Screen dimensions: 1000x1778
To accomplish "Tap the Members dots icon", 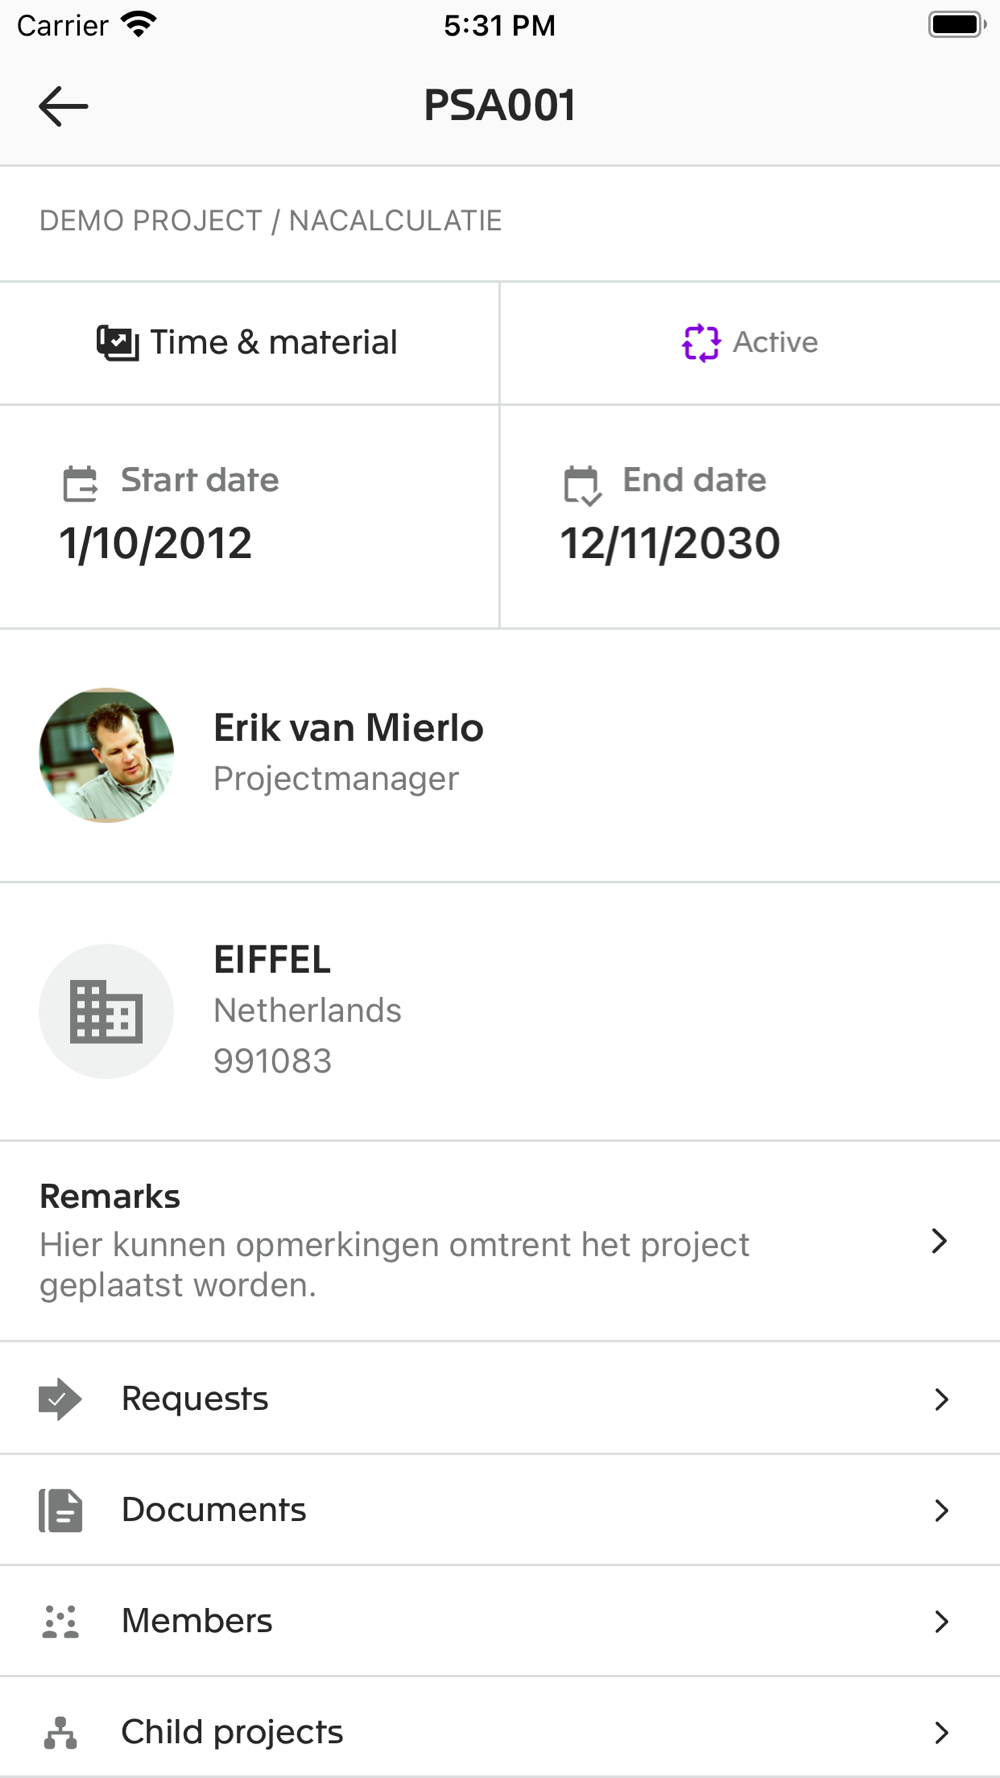I will point(60,1621).
